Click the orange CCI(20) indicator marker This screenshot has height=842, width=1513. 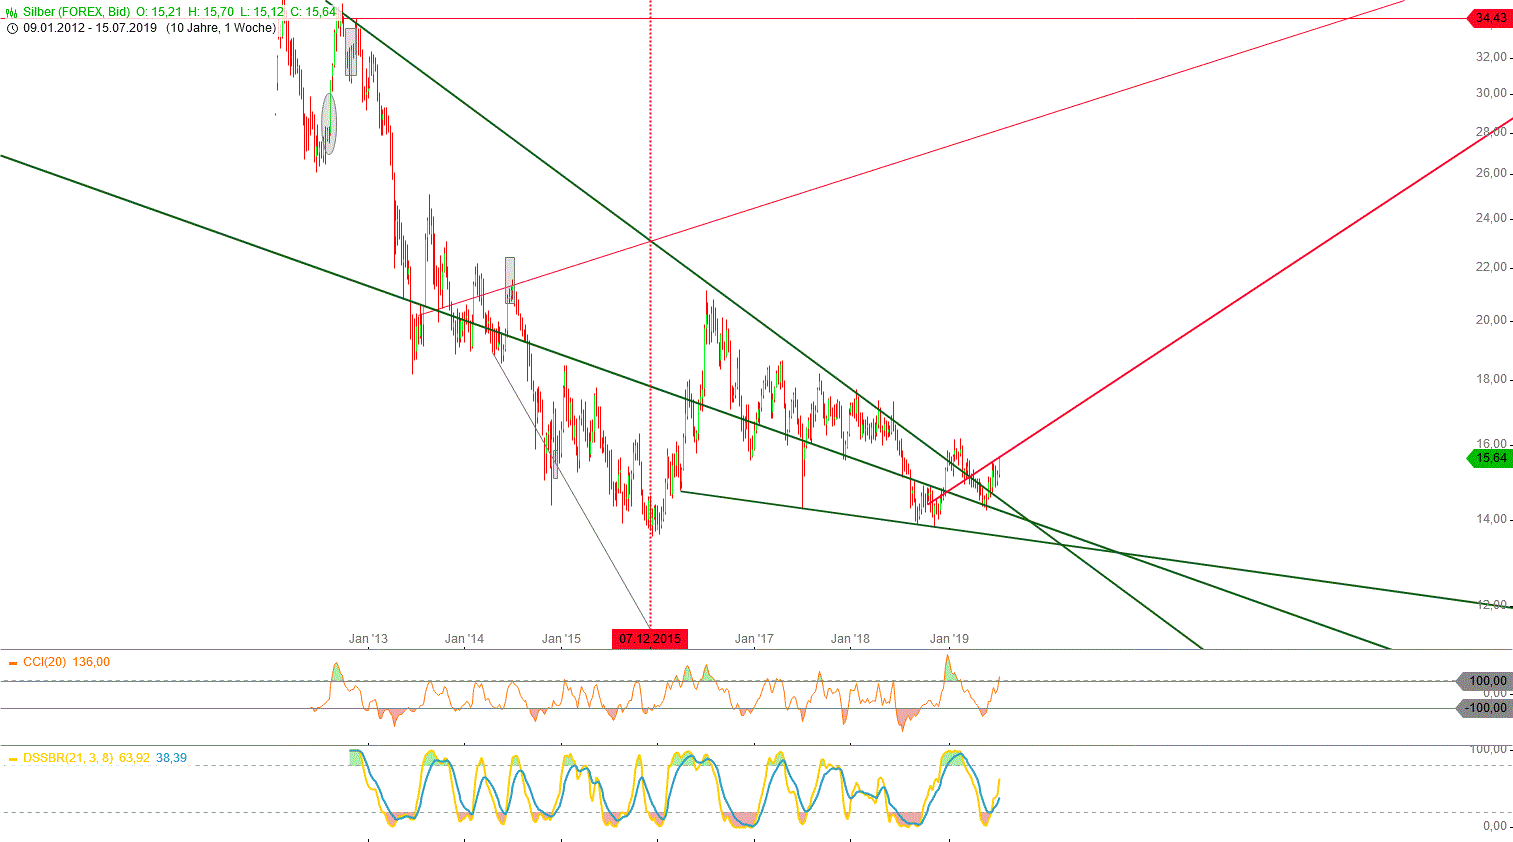[x=12, y=662]
